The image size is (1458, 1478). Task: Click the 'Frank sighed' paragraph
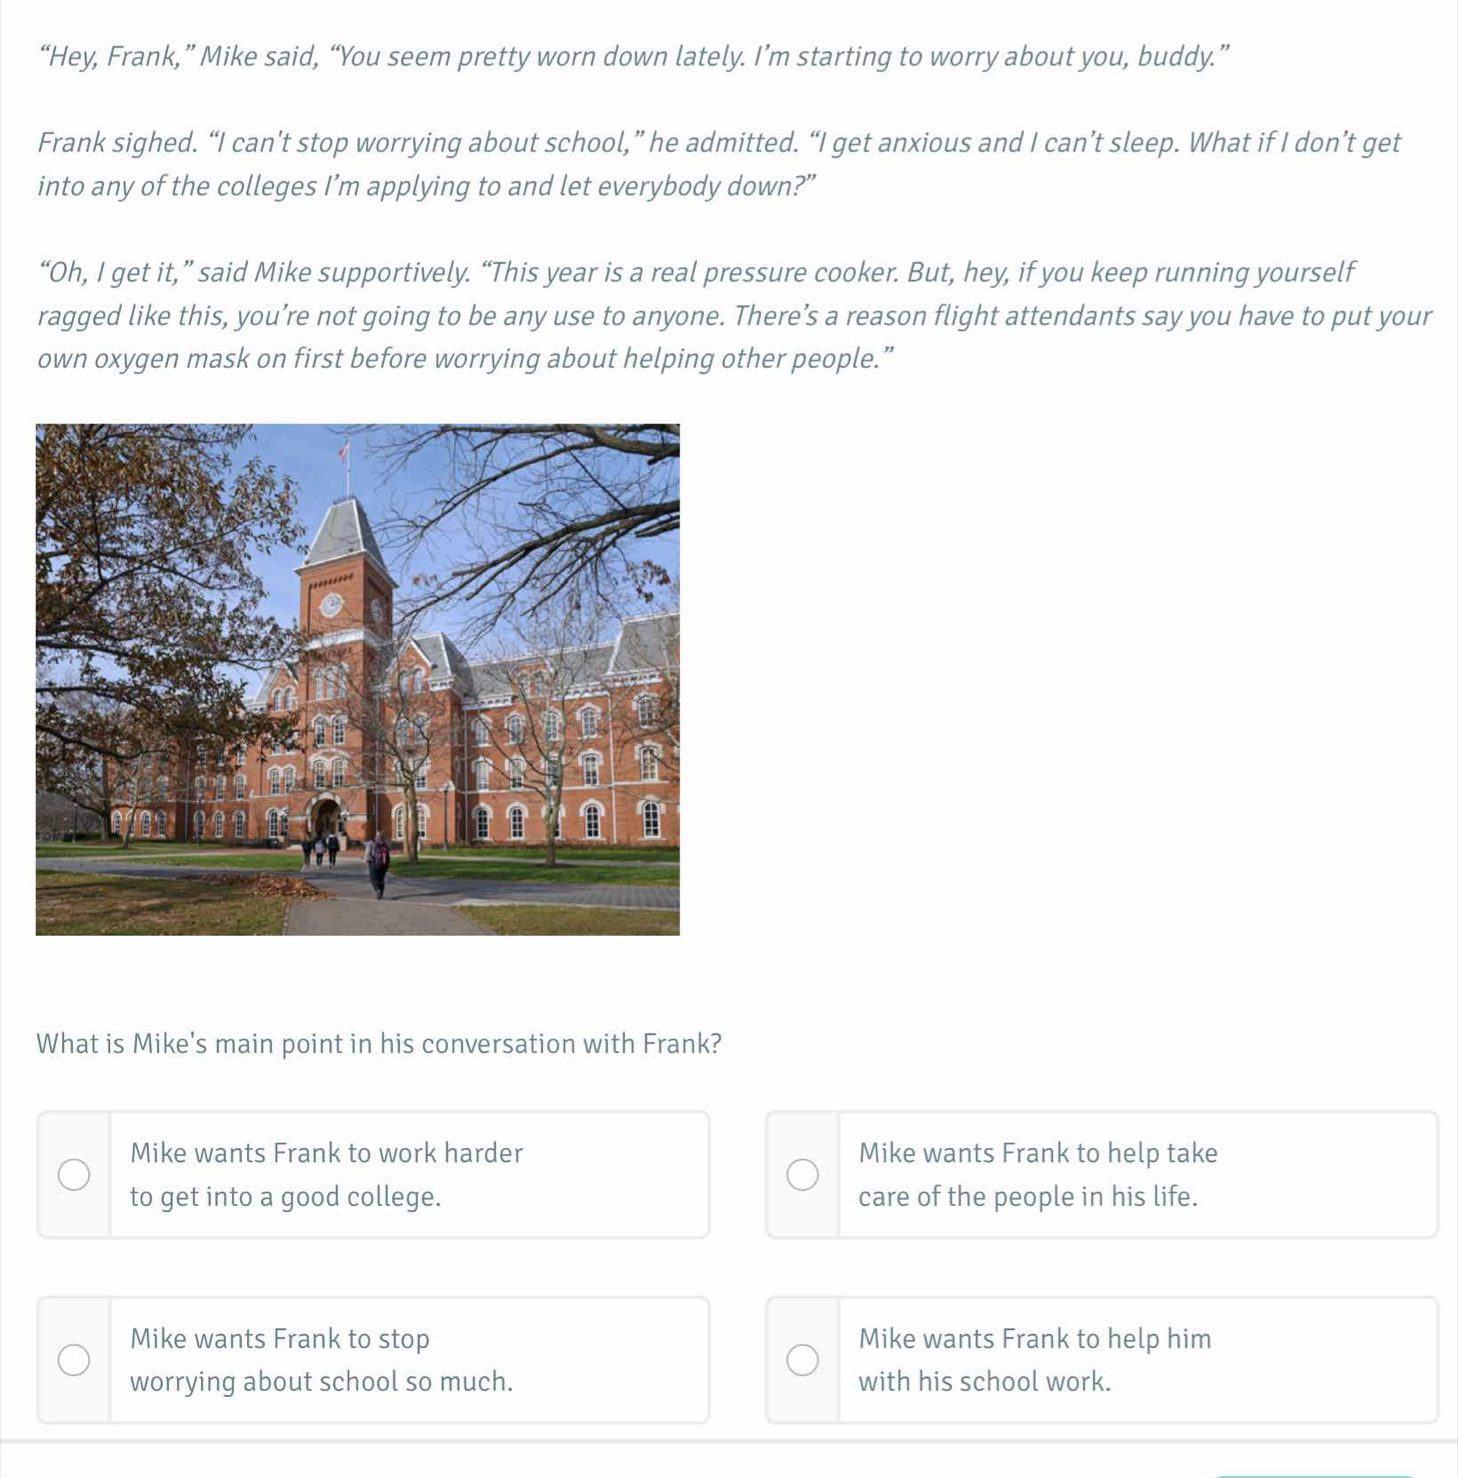[x=720, y=164]
